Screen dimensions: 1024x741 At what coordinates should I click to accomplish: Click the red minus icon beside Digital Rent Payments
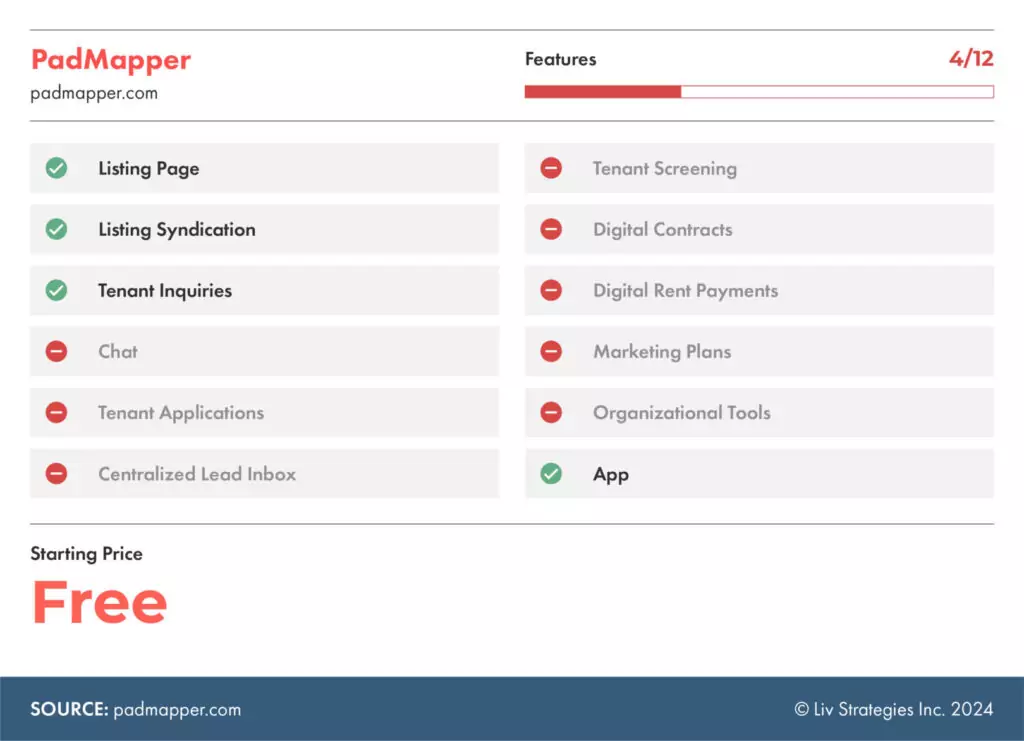551,290
